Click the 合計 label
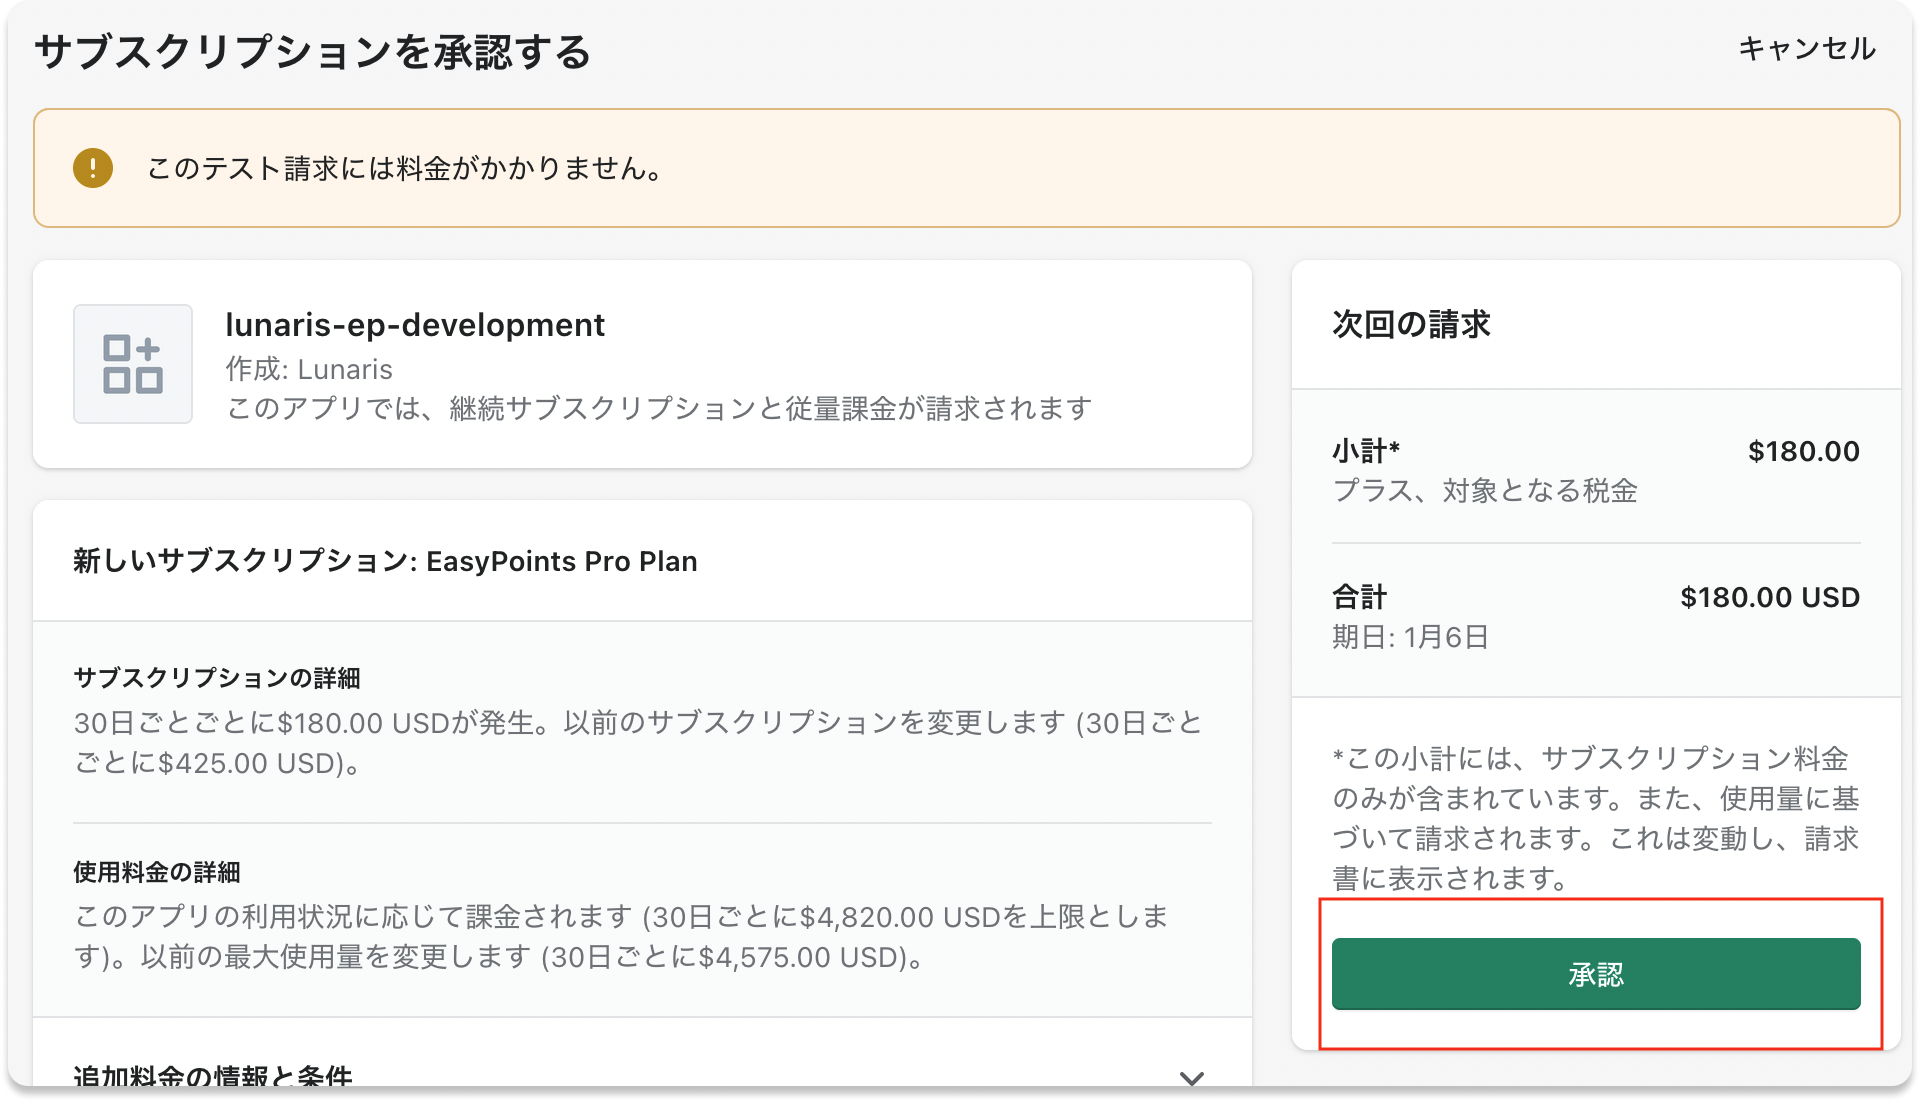 (1360, 597)
